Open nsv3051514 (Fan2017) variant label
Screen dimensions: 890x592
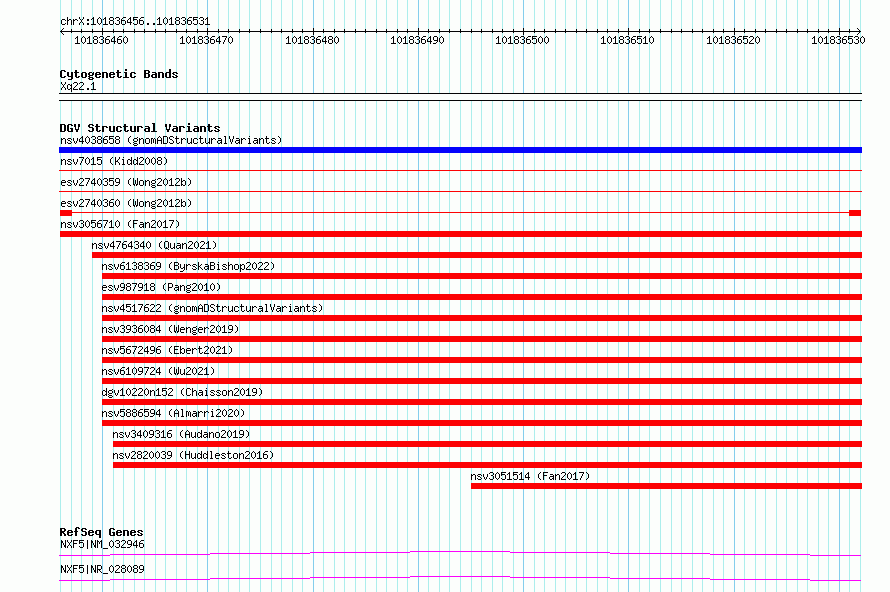530,476
